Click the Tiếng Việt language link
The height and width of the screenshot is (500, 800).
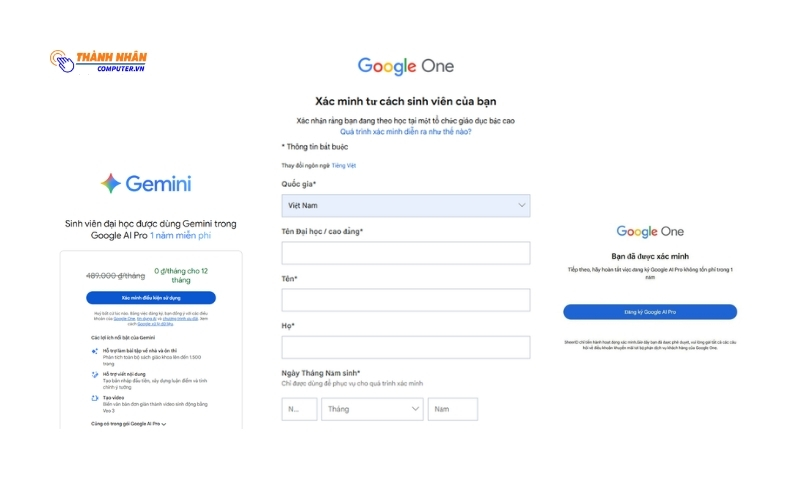[344, 165]
